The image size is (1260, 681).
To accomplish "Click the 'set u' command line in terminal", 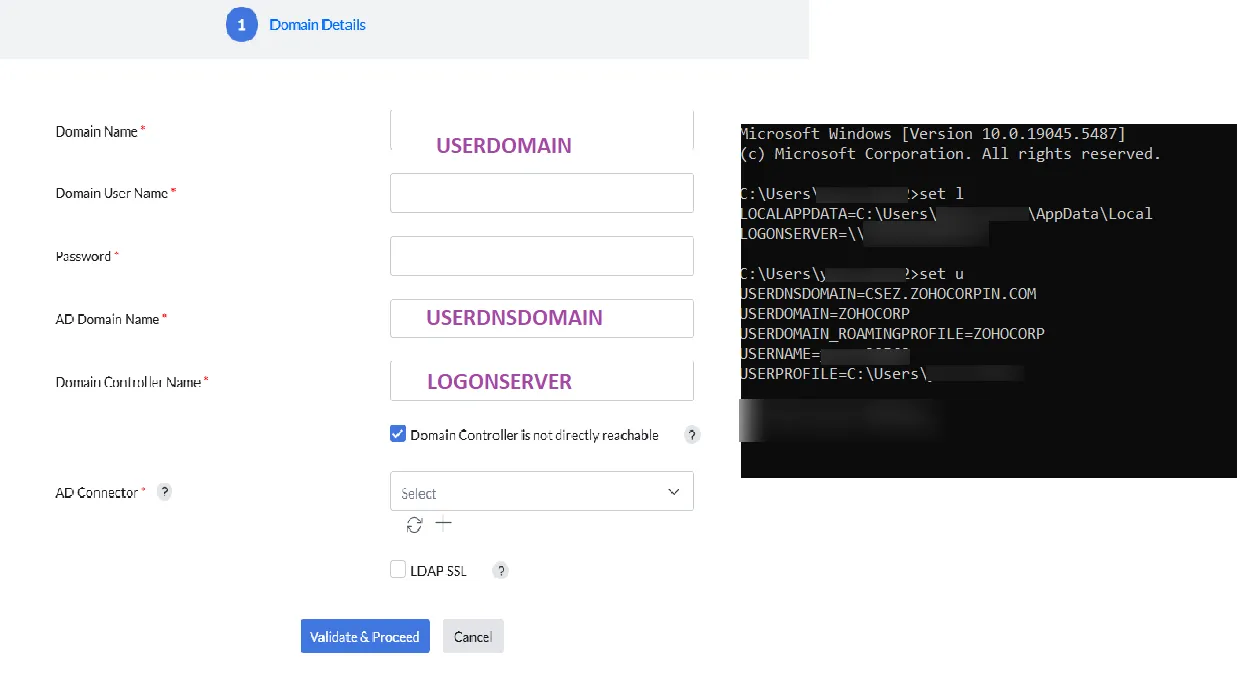I will [x=852, y=274].
